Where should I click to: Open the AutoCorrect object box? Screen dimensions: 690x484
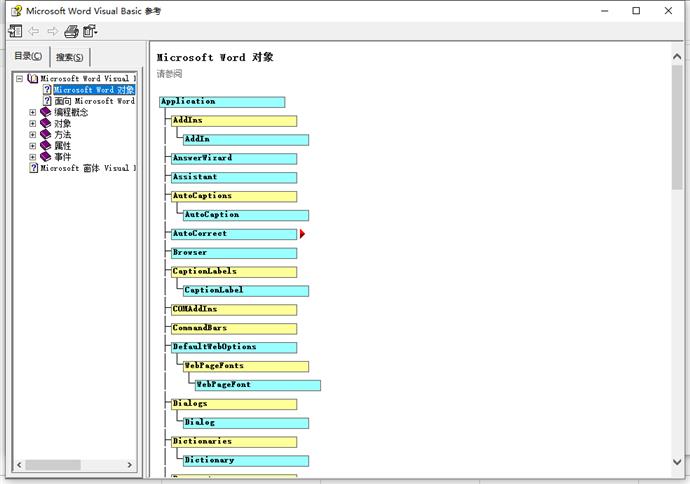[x=234, y=234]
